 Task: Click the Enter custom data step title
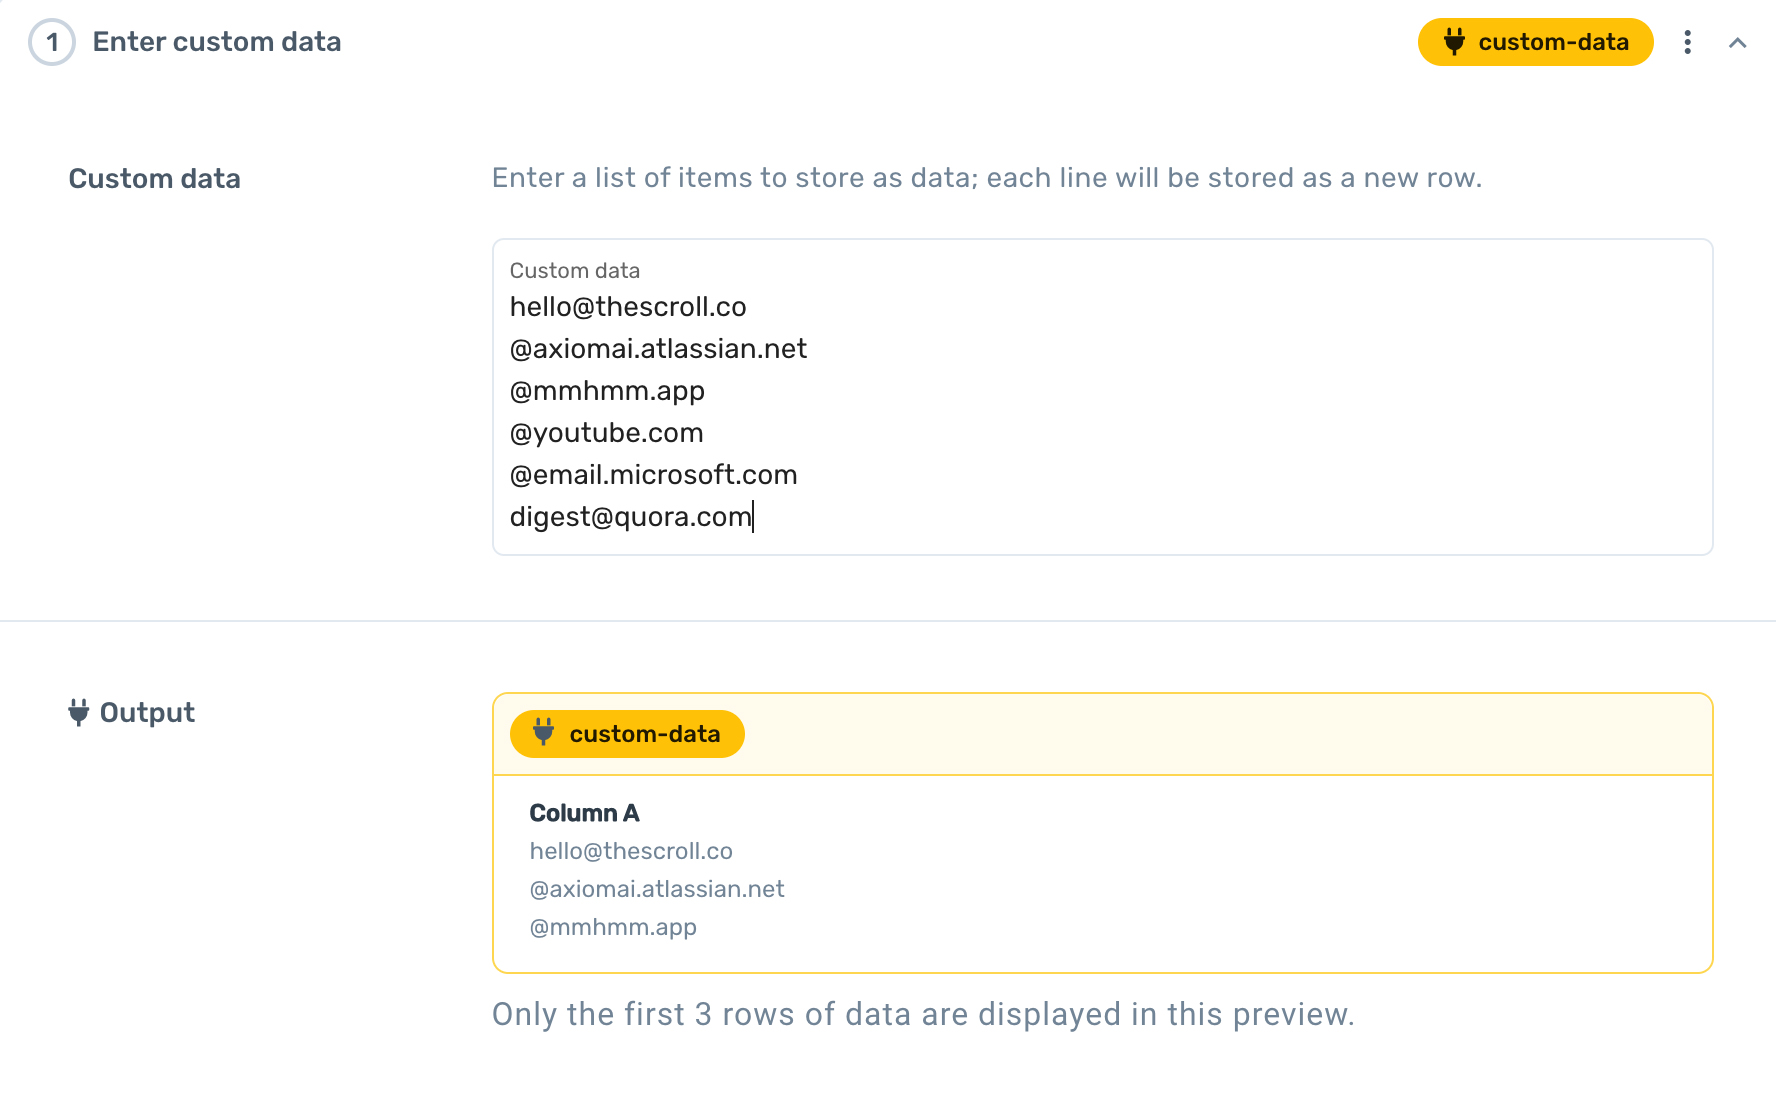click(x=217, y=42)
